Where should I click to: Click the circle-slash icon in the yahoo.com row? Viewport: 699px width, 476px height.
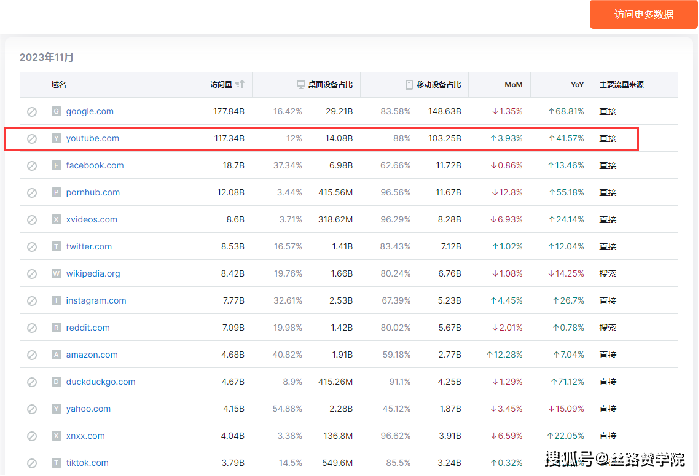32,409
